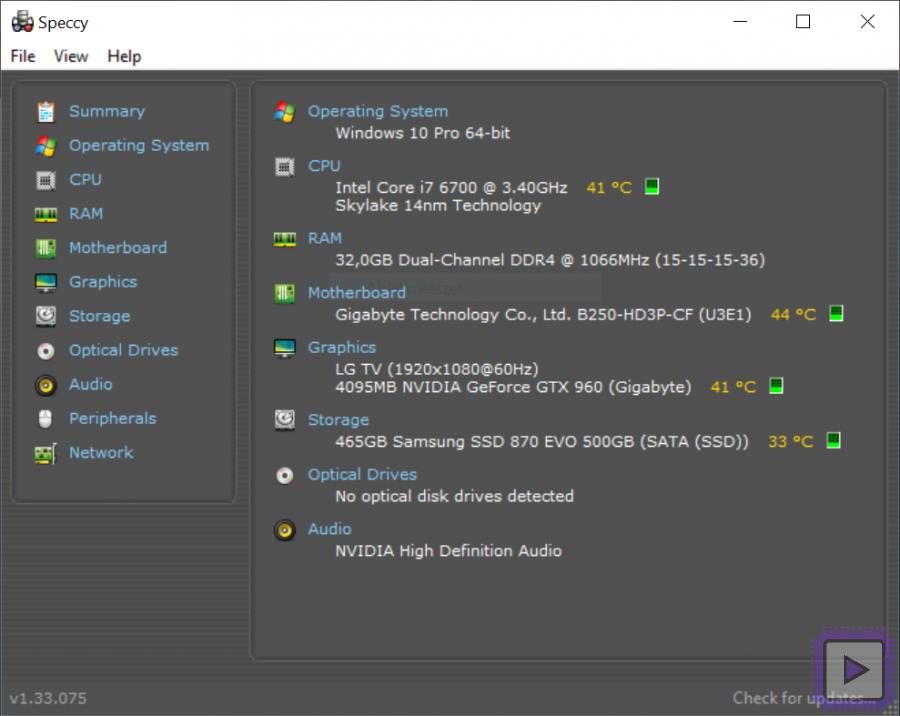Click the 'No optical disk drives detected' text
900x716 pixels.
tap(455, 496)
